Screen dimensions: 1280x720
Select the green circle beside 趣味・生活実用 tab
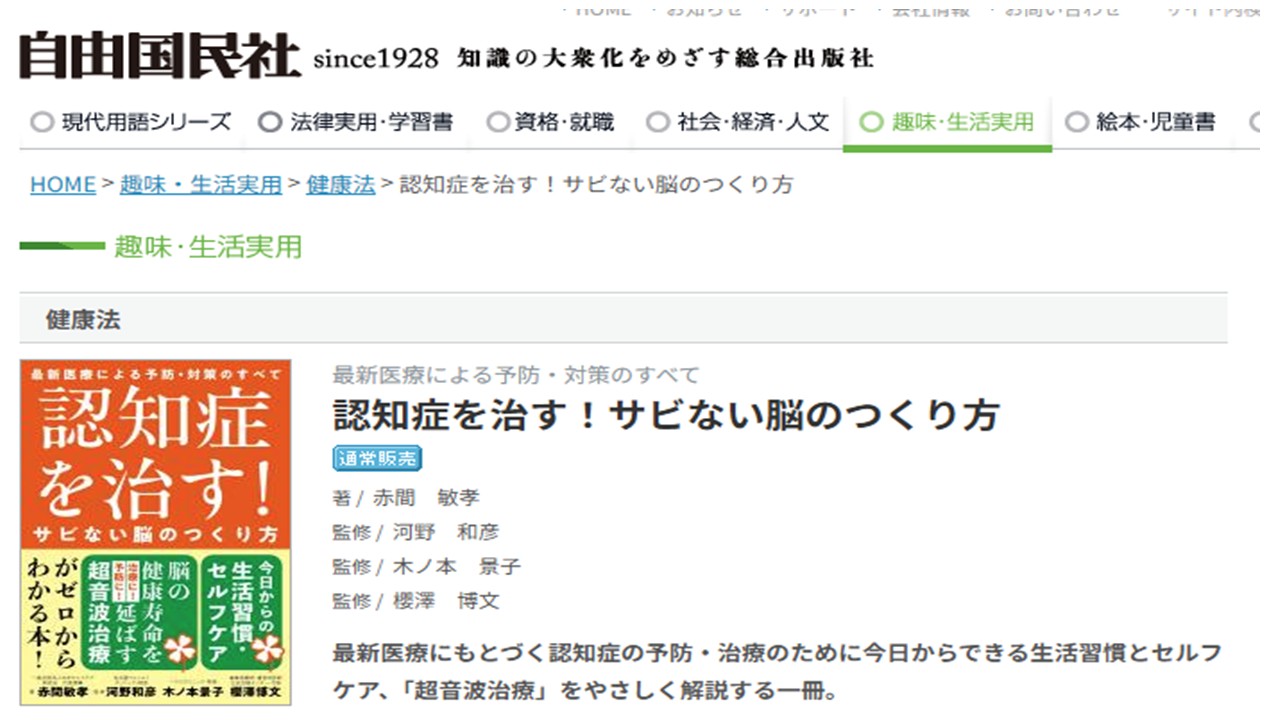(872, 122)
